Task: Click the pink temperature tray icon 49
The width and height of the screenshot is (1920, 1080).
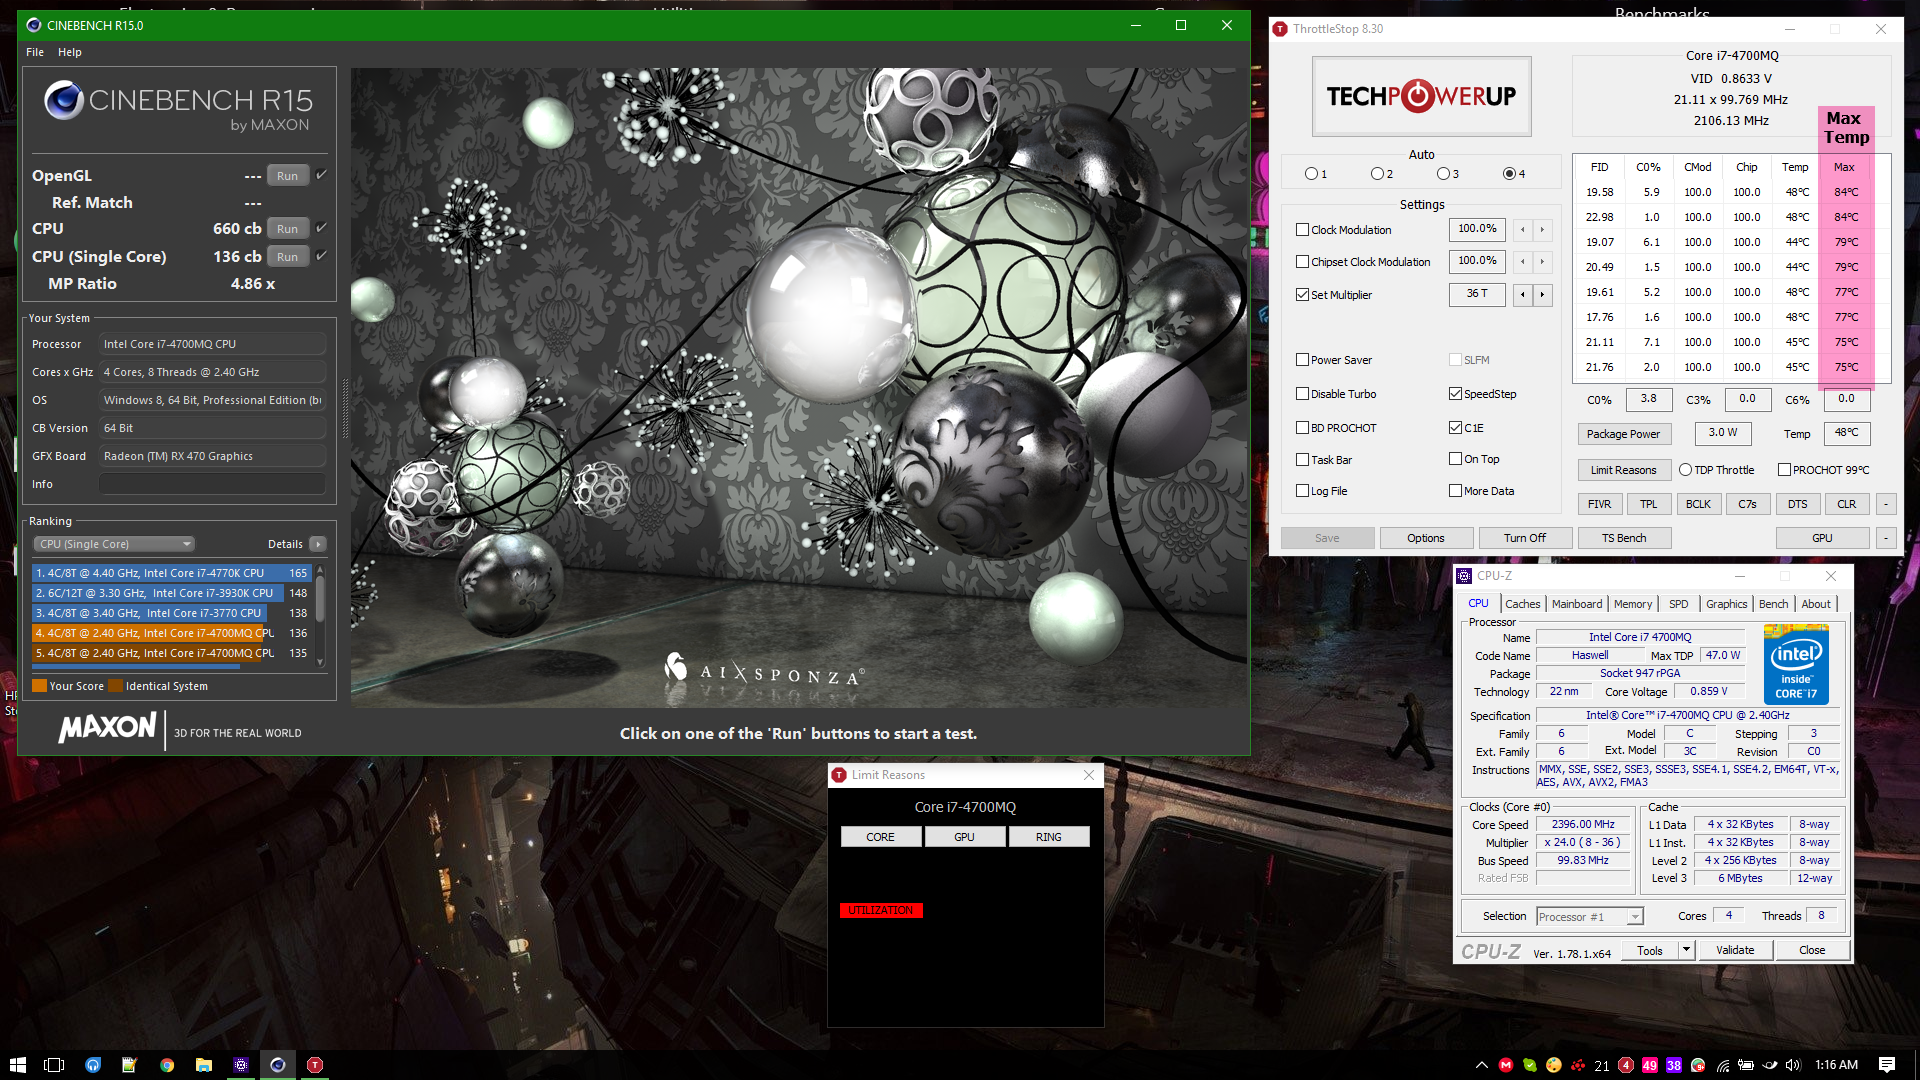Action: [x=1650, y=1065]
